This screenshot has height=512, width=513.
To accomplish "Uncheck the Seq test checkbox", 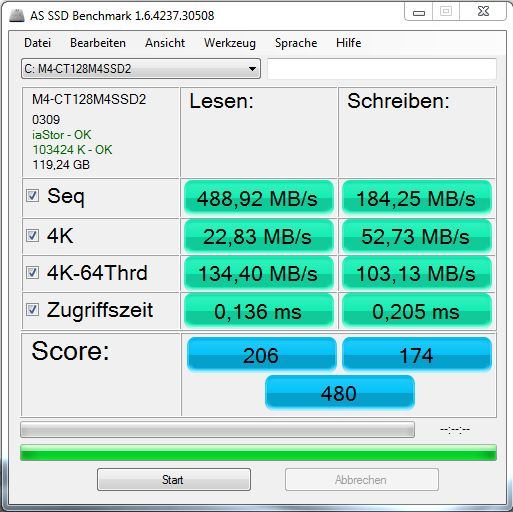I will tap(32, 196).
